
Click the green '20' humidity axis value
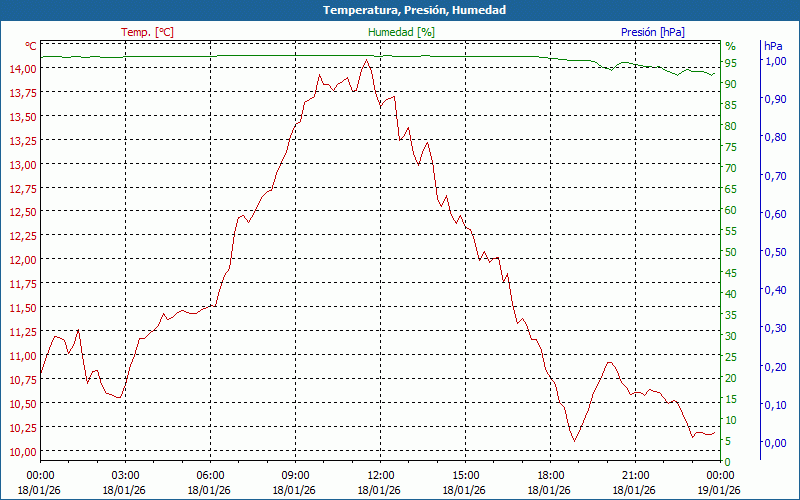(x=731, y=378)
